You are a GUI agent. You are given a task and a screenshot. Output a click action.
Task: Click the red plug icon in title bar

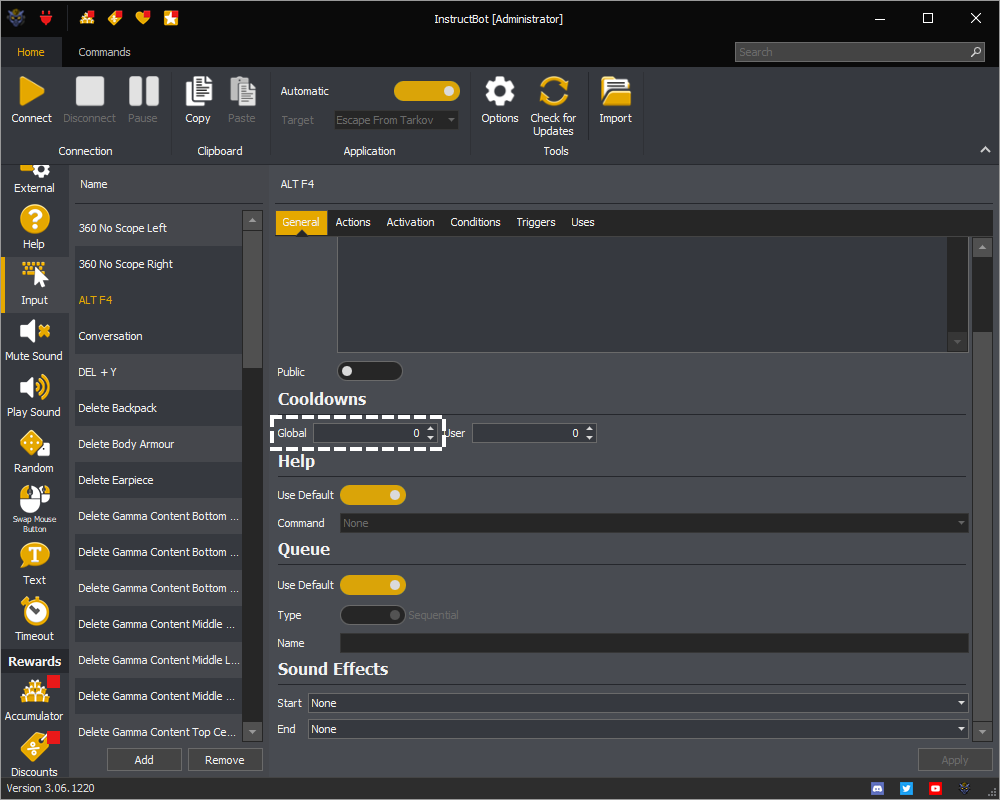click(46, 18)
